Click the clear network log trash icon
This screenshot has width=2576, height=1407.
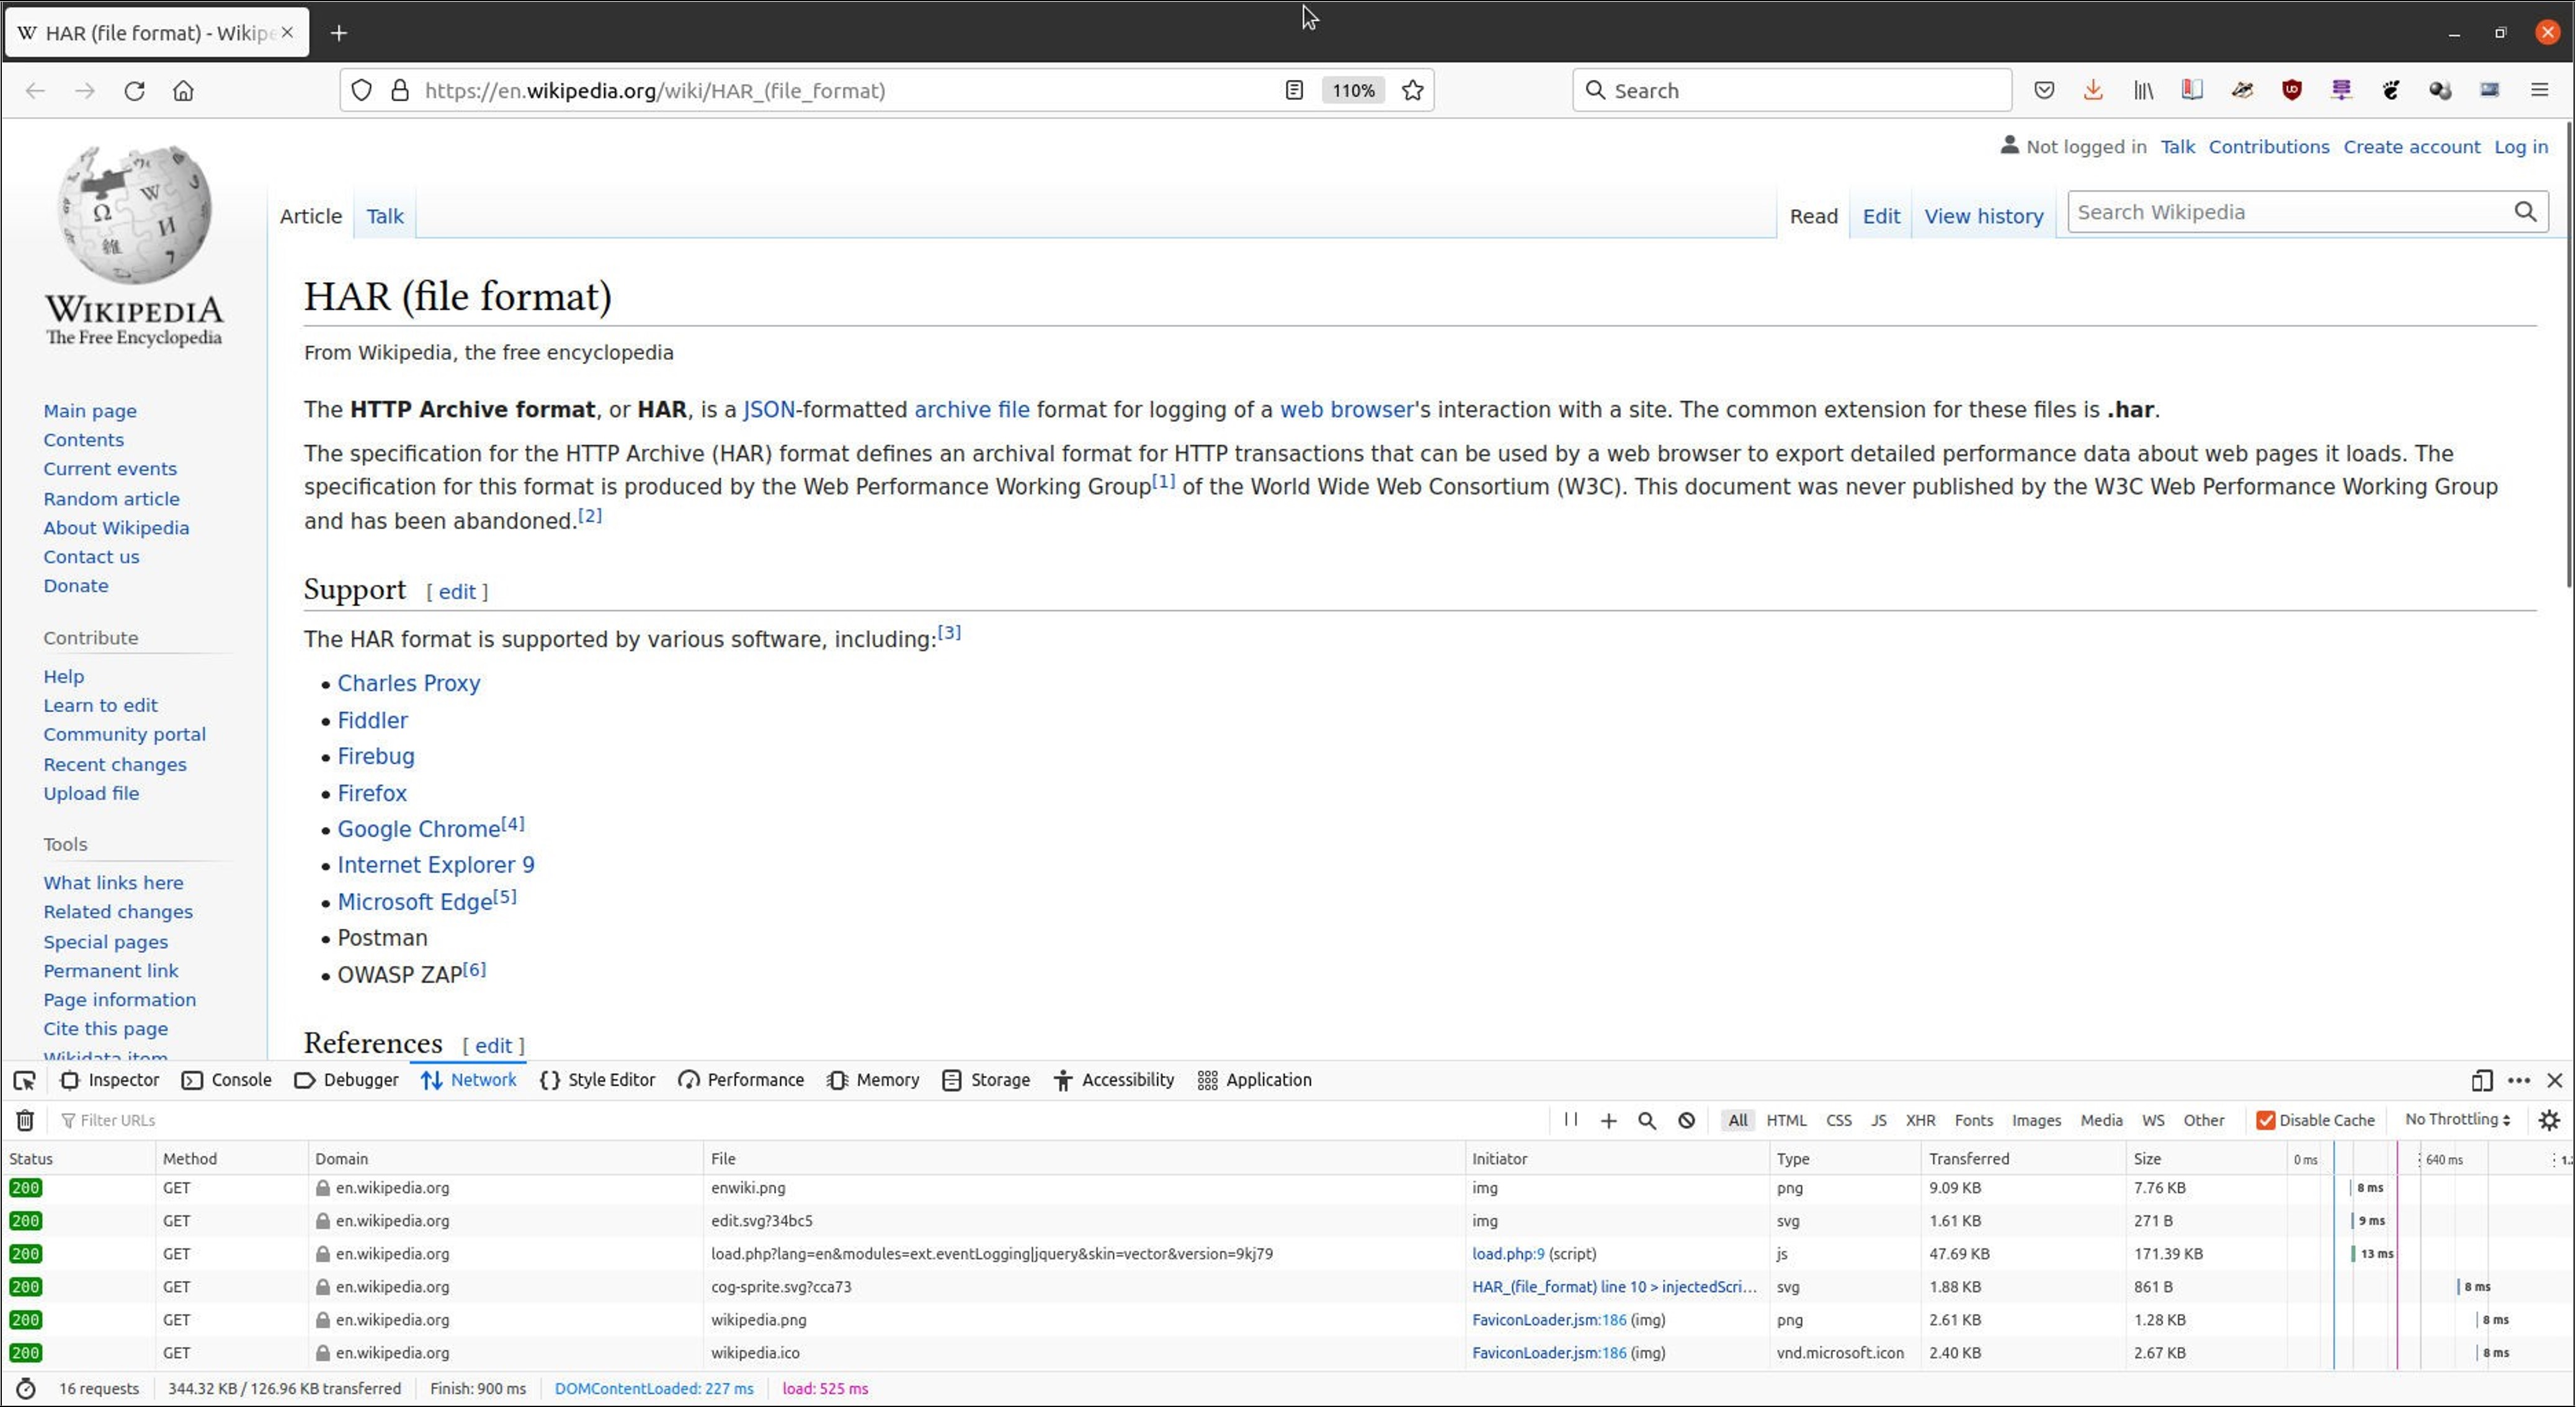pos(25,1120)
